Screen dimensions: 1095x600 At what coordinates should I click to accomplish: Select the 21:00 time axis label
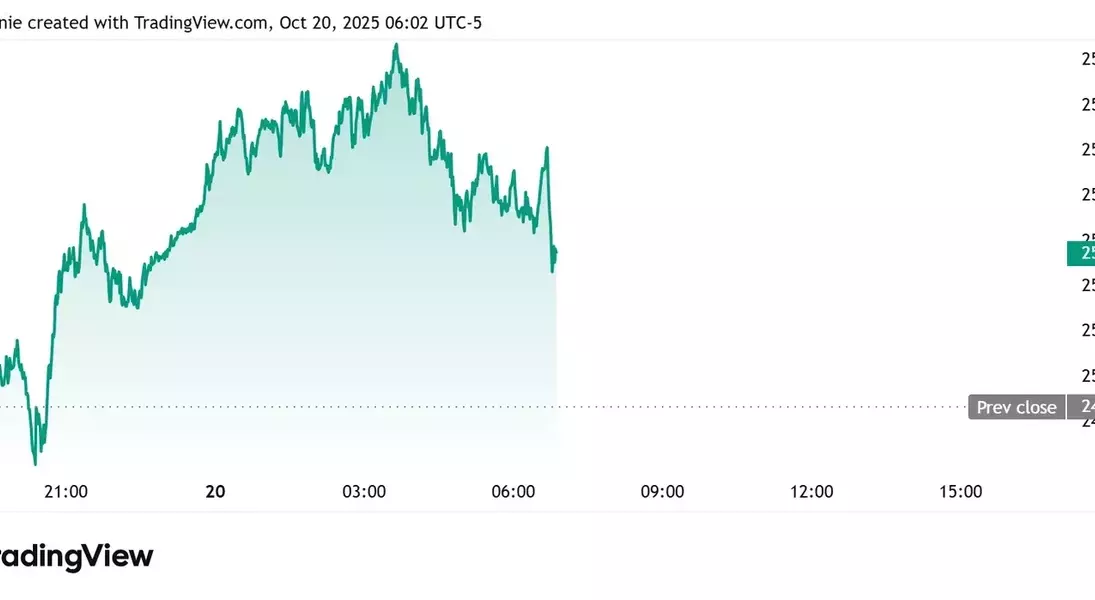click(x=67, y=491)
